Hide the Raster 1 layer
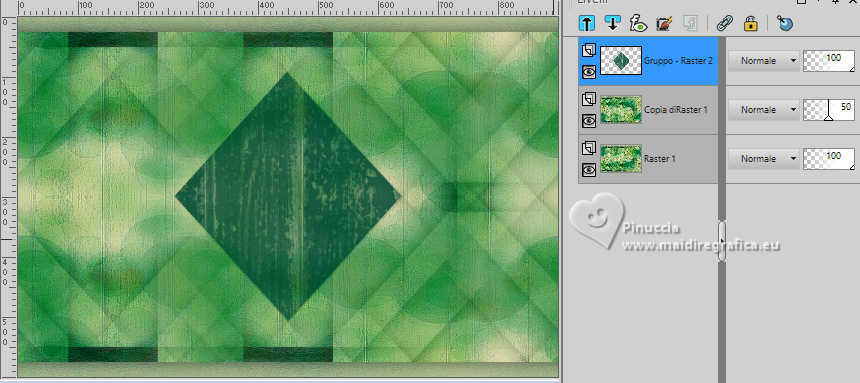This screenshot has width=860, height=383. click(x=589, y=170)
